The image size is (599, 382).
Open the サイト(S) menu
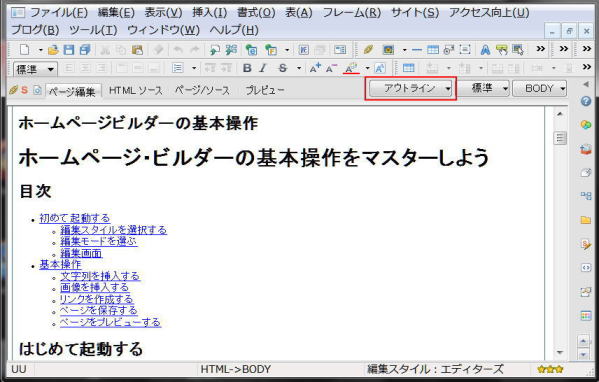[x=415, y=13]
